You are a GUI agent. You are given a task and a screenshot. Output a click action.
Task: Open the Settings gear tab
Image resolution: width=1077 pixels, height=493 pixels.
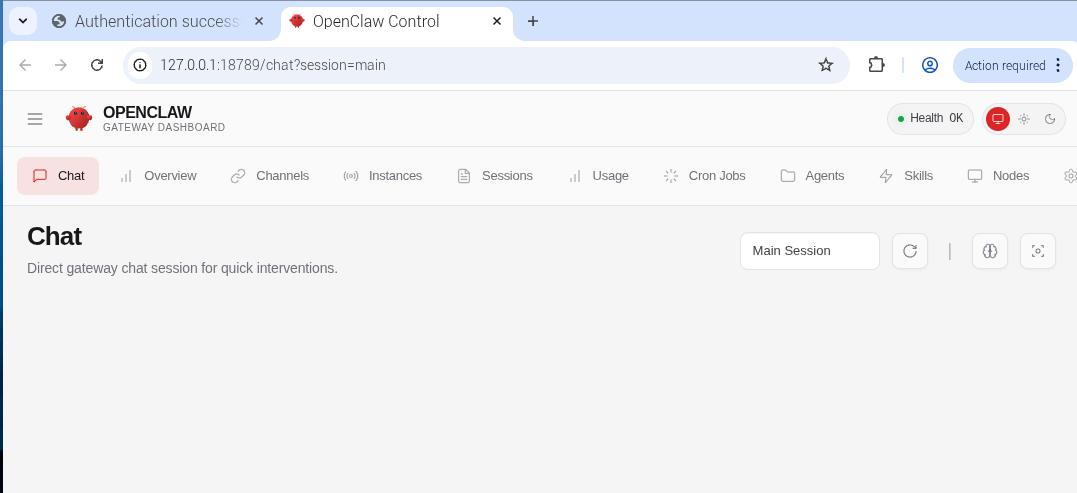tap(1069, 176)
